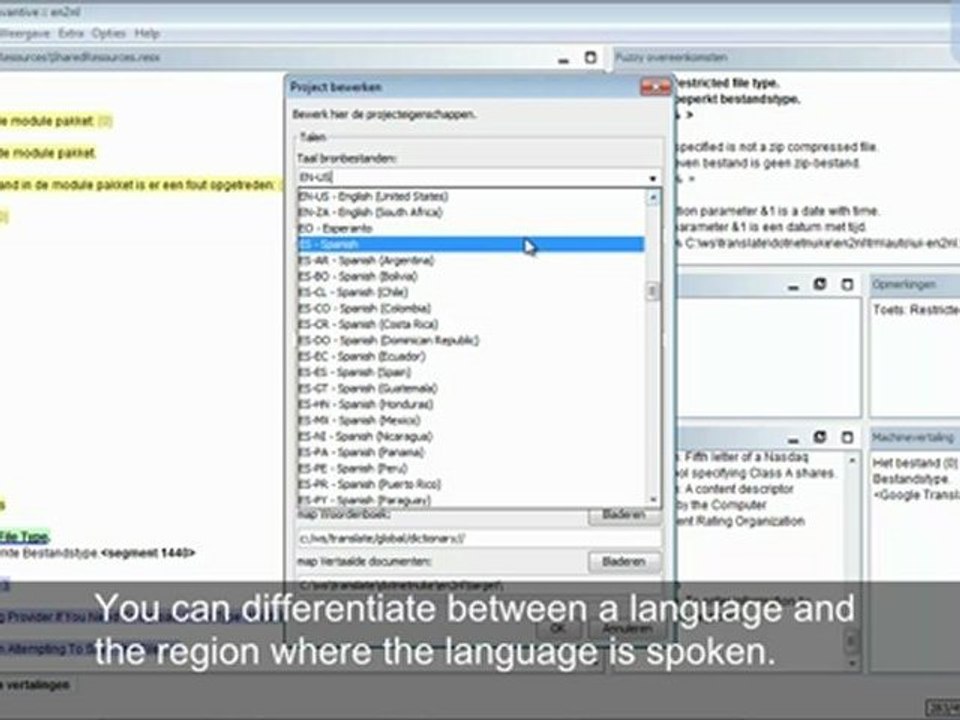
Task: Minimize the panel left of Opmerkingen
Action: pyautogui.click(x=793, y=286)
